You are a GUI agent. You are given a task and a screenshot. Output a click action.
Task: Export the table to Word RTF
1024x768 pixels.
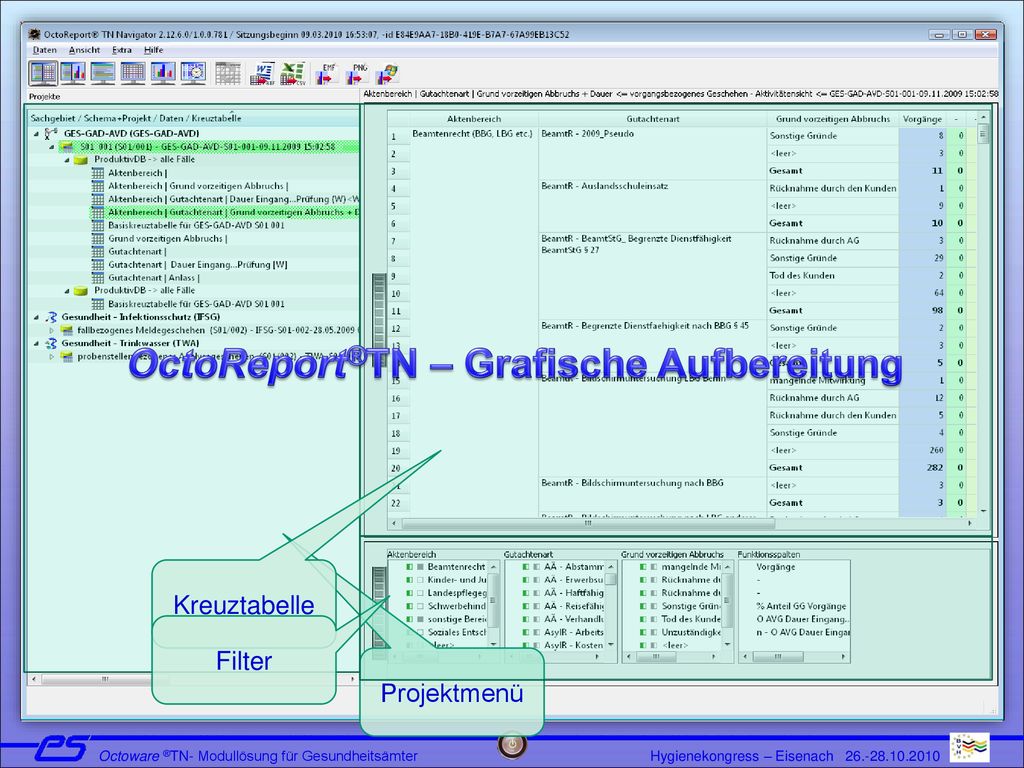(x=263, y=74)
